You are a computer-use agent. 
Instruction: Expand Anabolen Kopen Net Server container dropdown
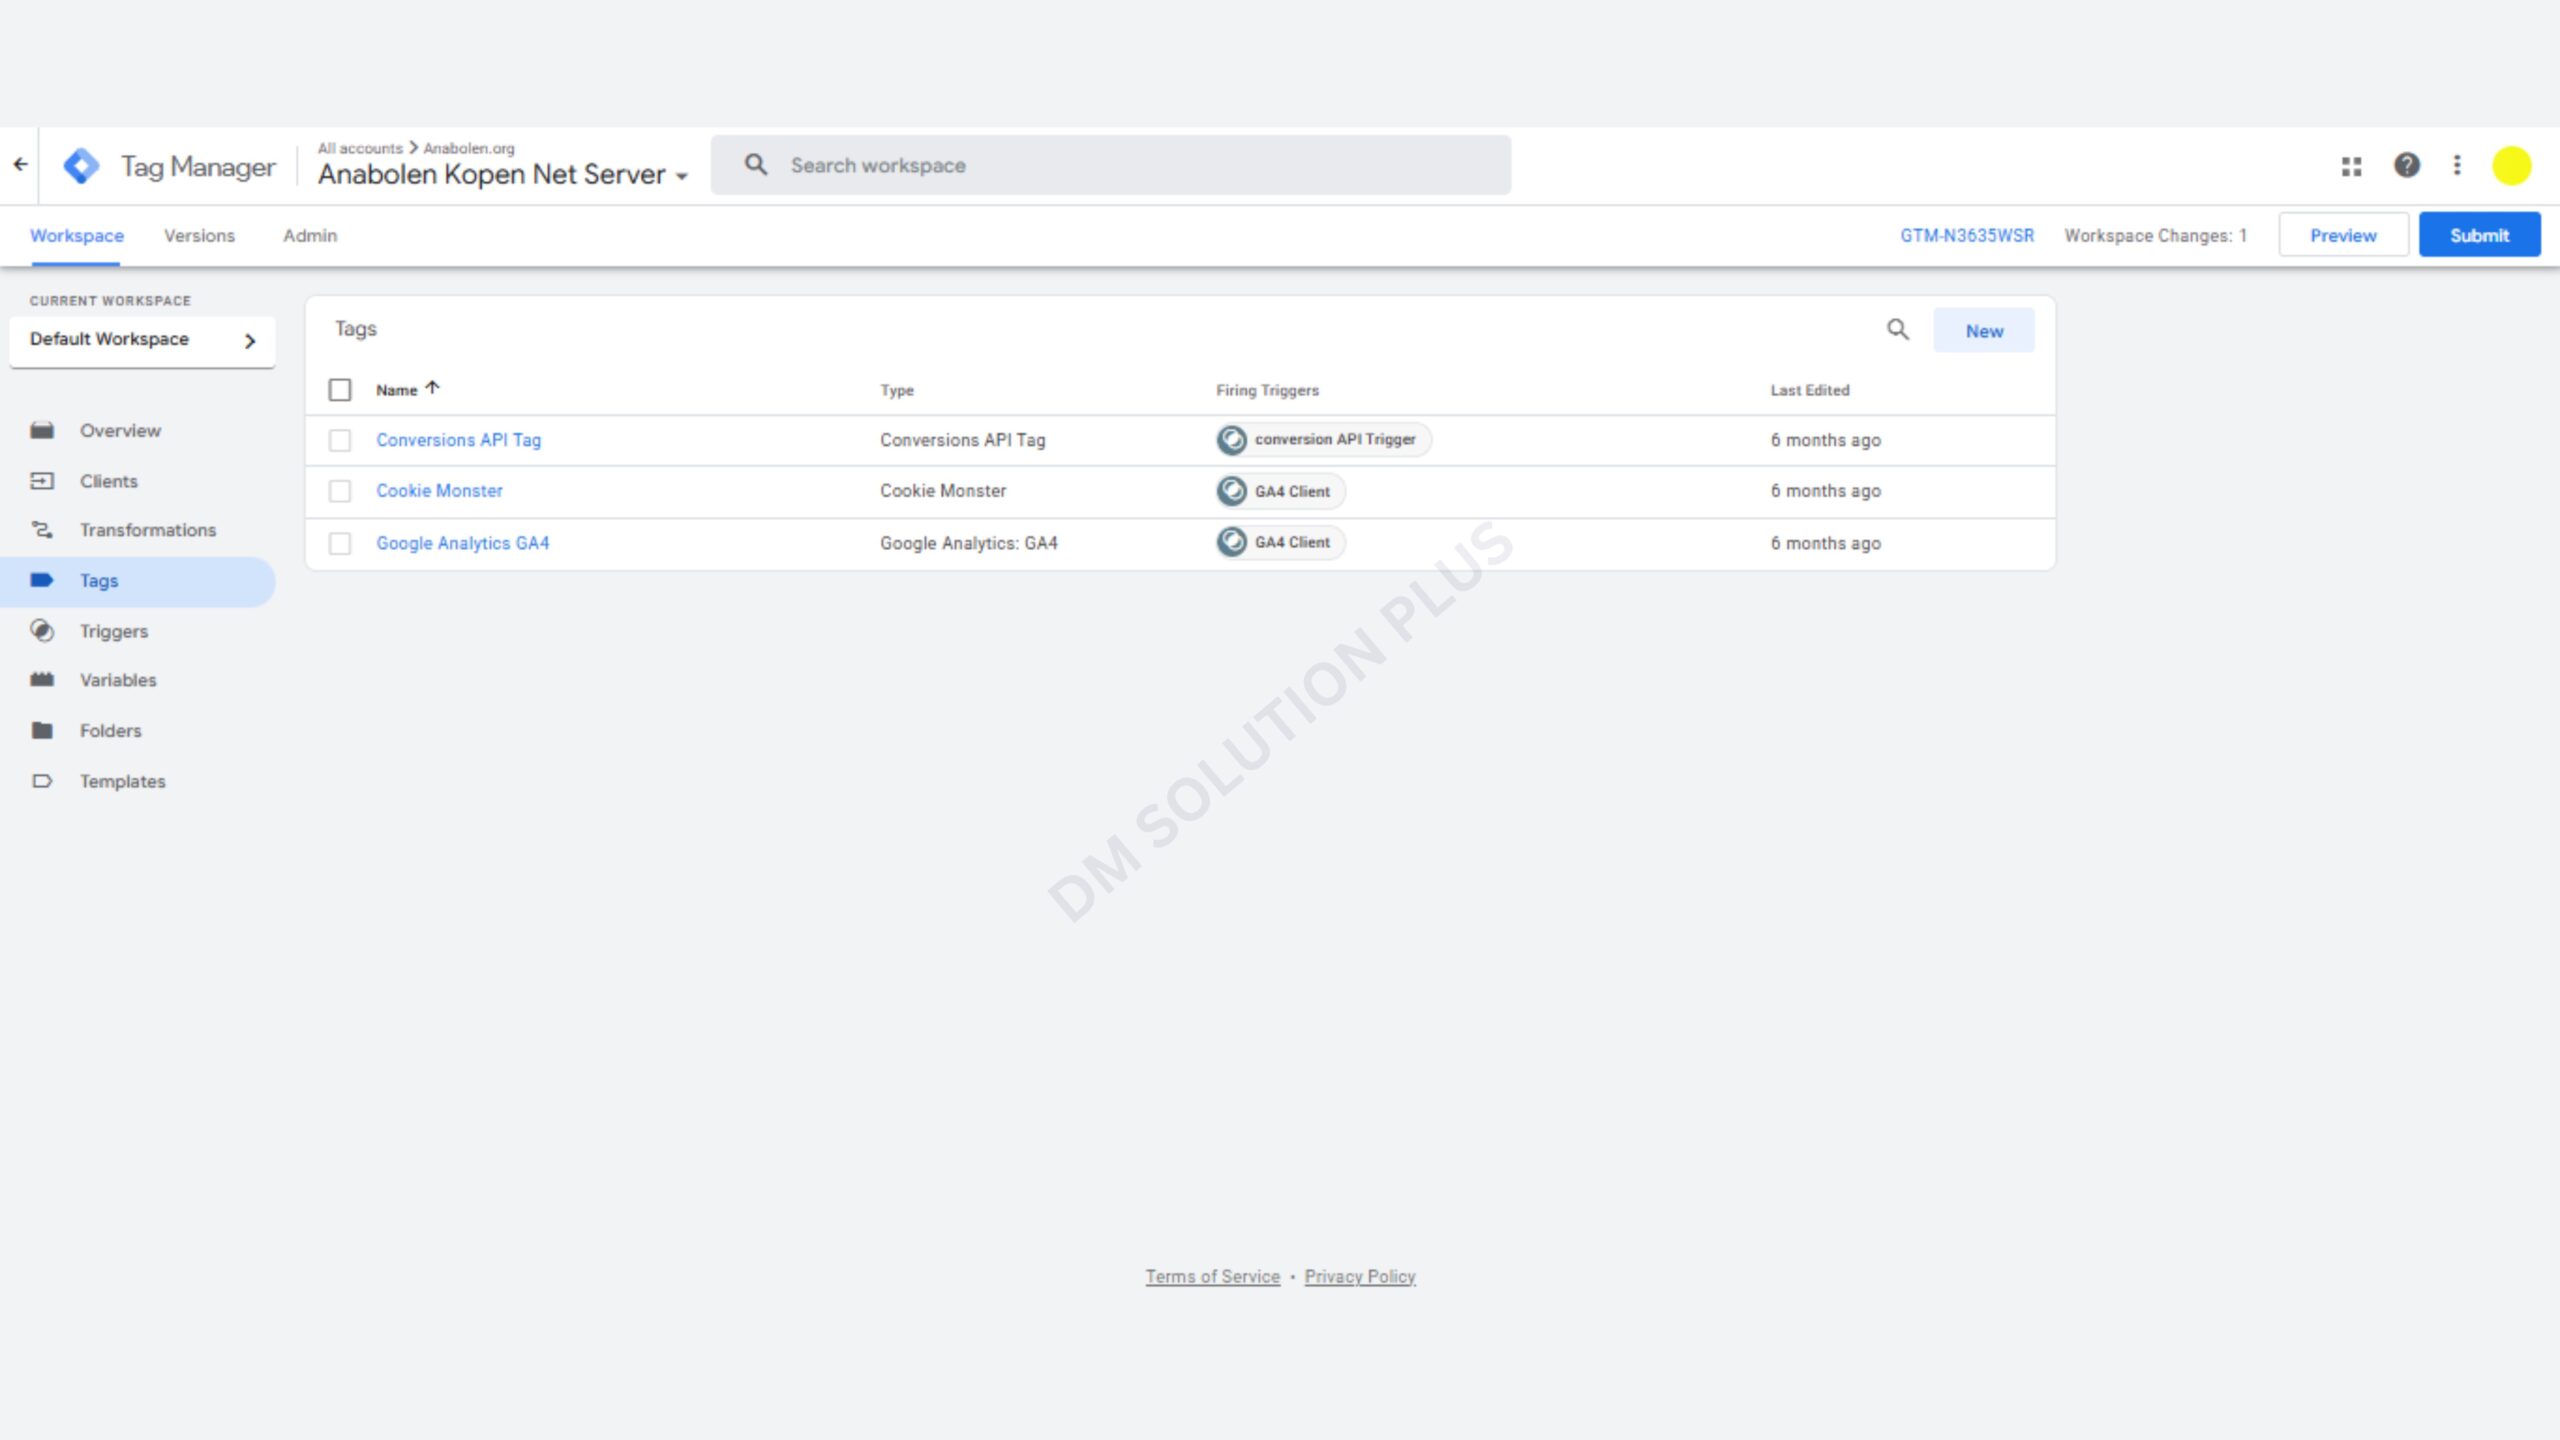[681, 176]
